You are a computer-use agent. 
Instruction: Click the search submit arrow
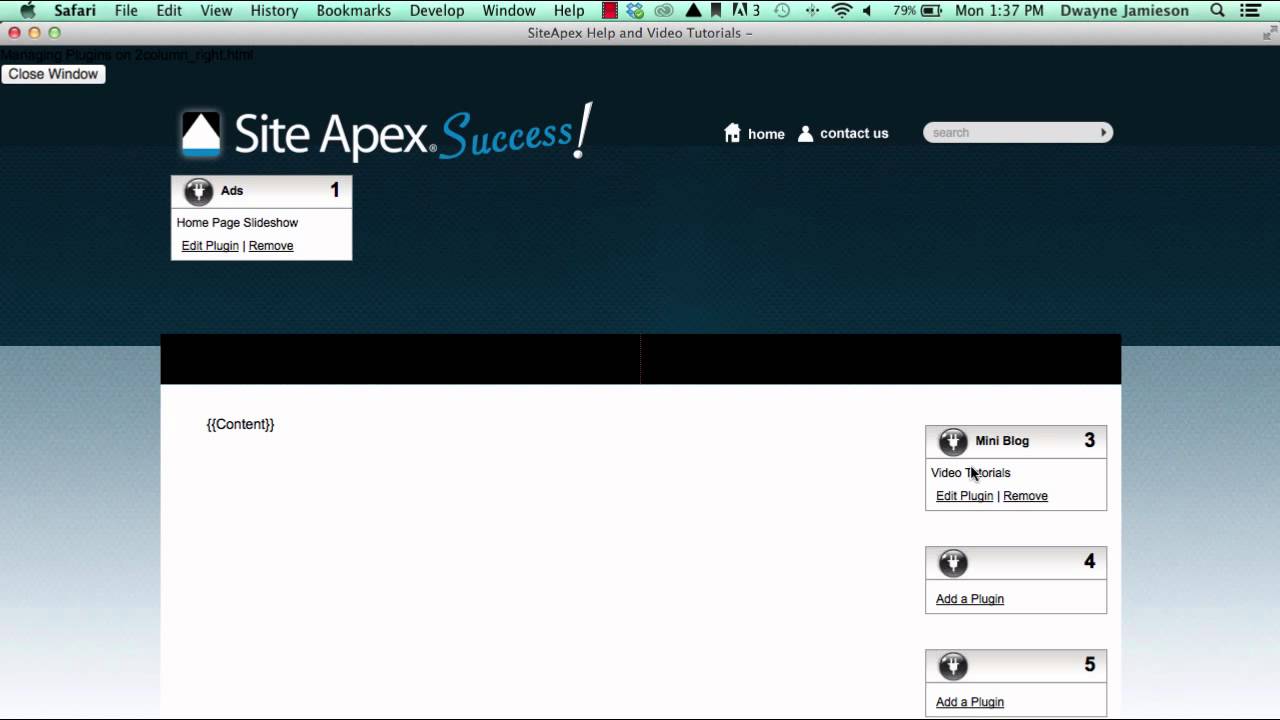[1104, 132]
